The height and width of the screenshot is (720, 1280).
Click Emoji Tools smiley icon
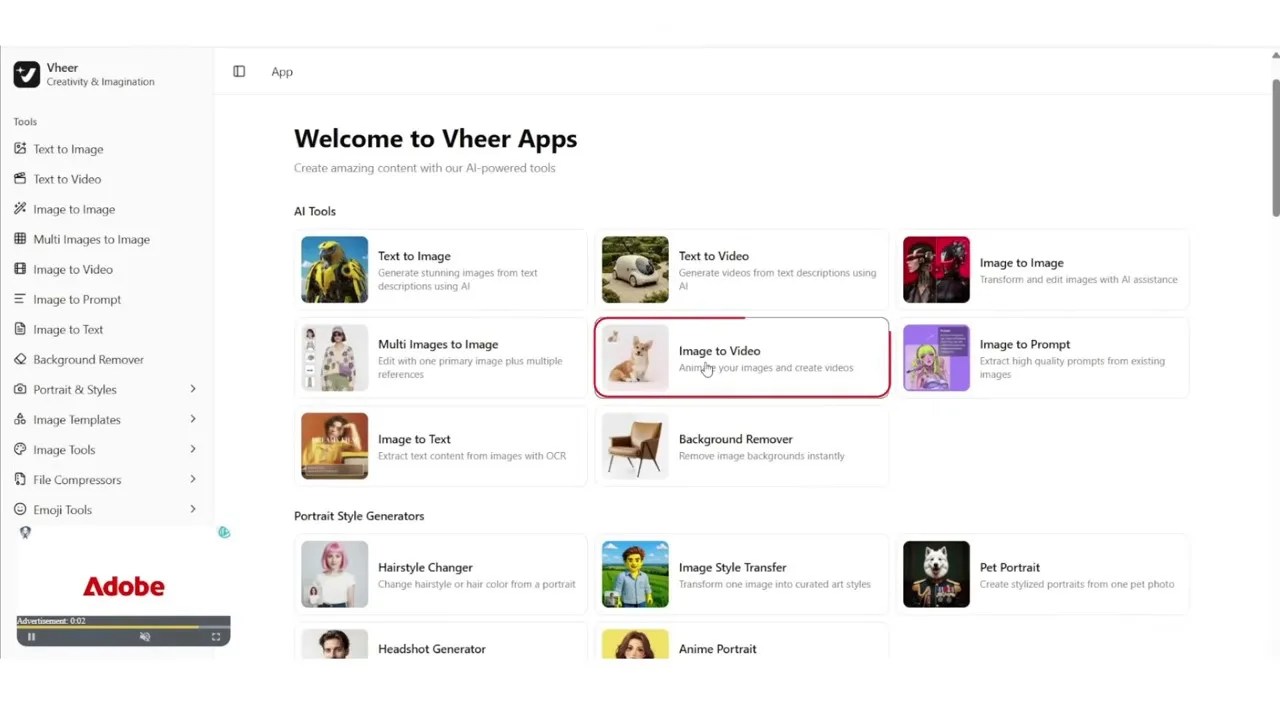(20, 509)
